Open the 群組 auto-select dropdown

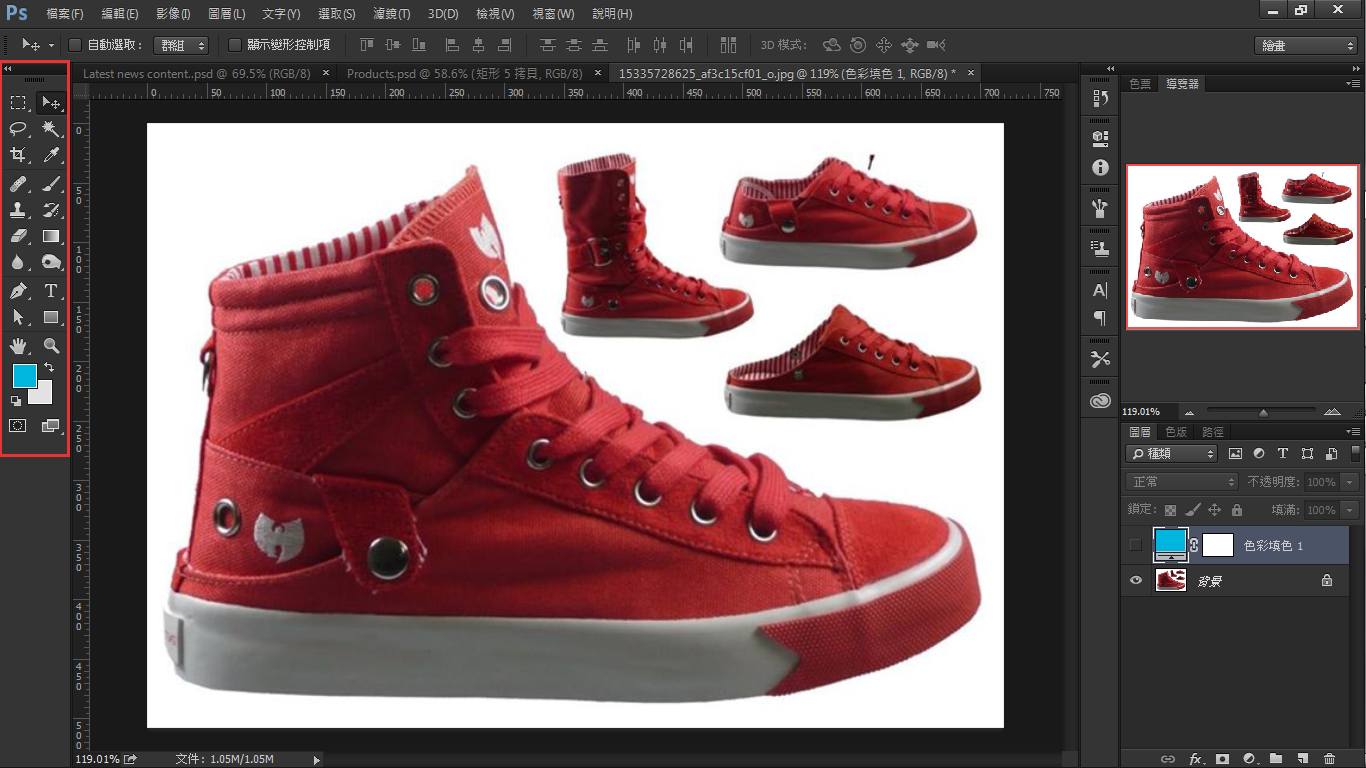[x=180, y=45]
